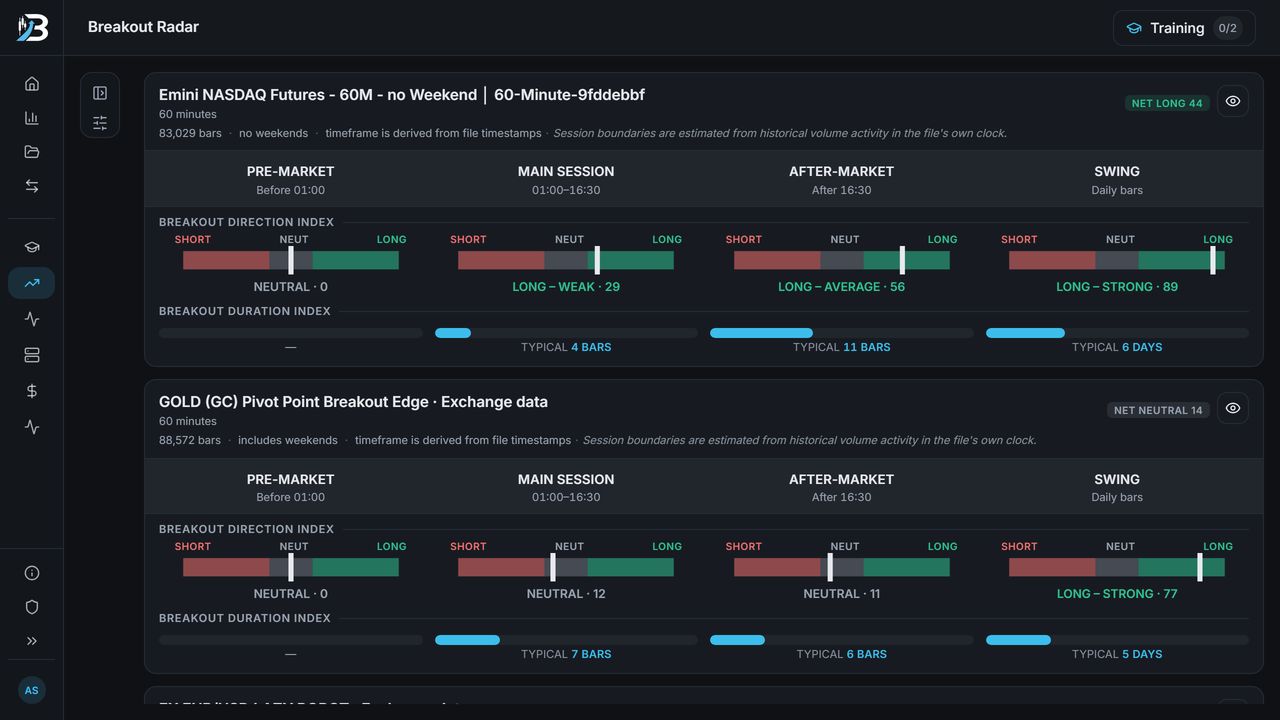Click the NET LONG 44 badge
The width and height of the screenshot is (1280, 720).
click(1167, 103)
